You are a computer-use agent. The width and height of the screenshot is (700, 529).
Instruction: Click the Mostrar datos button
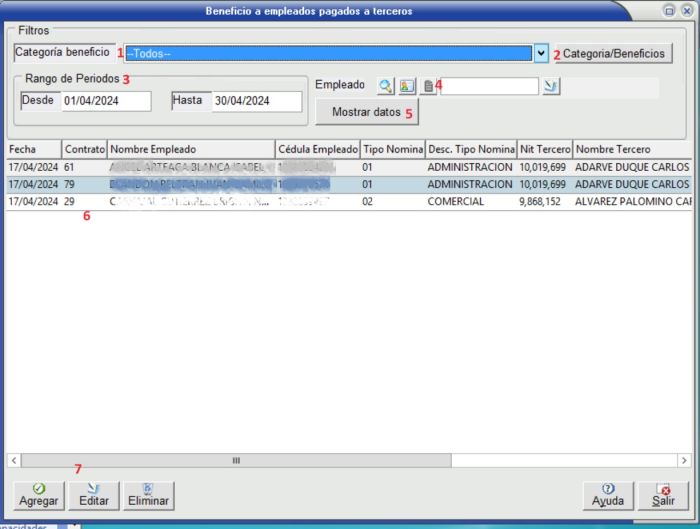click(366, 113)
